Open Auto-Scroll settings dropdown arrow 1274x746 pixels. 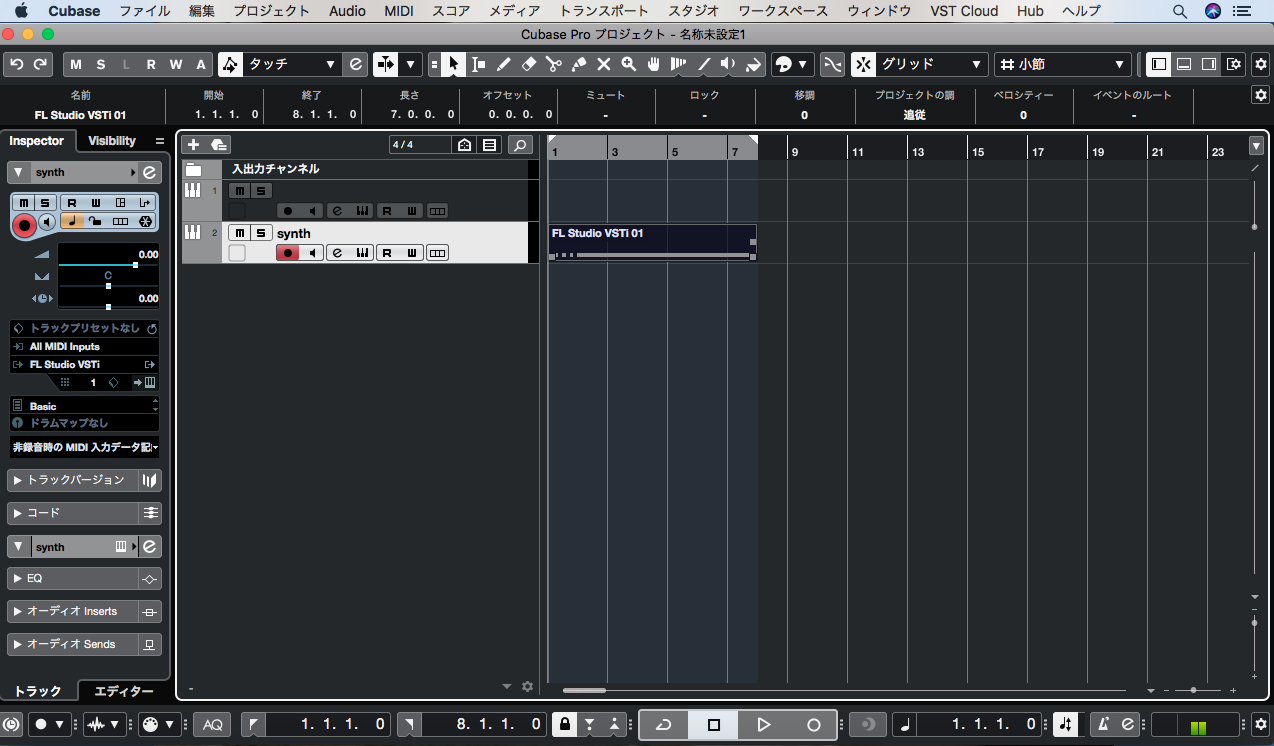tap(411, 64)
